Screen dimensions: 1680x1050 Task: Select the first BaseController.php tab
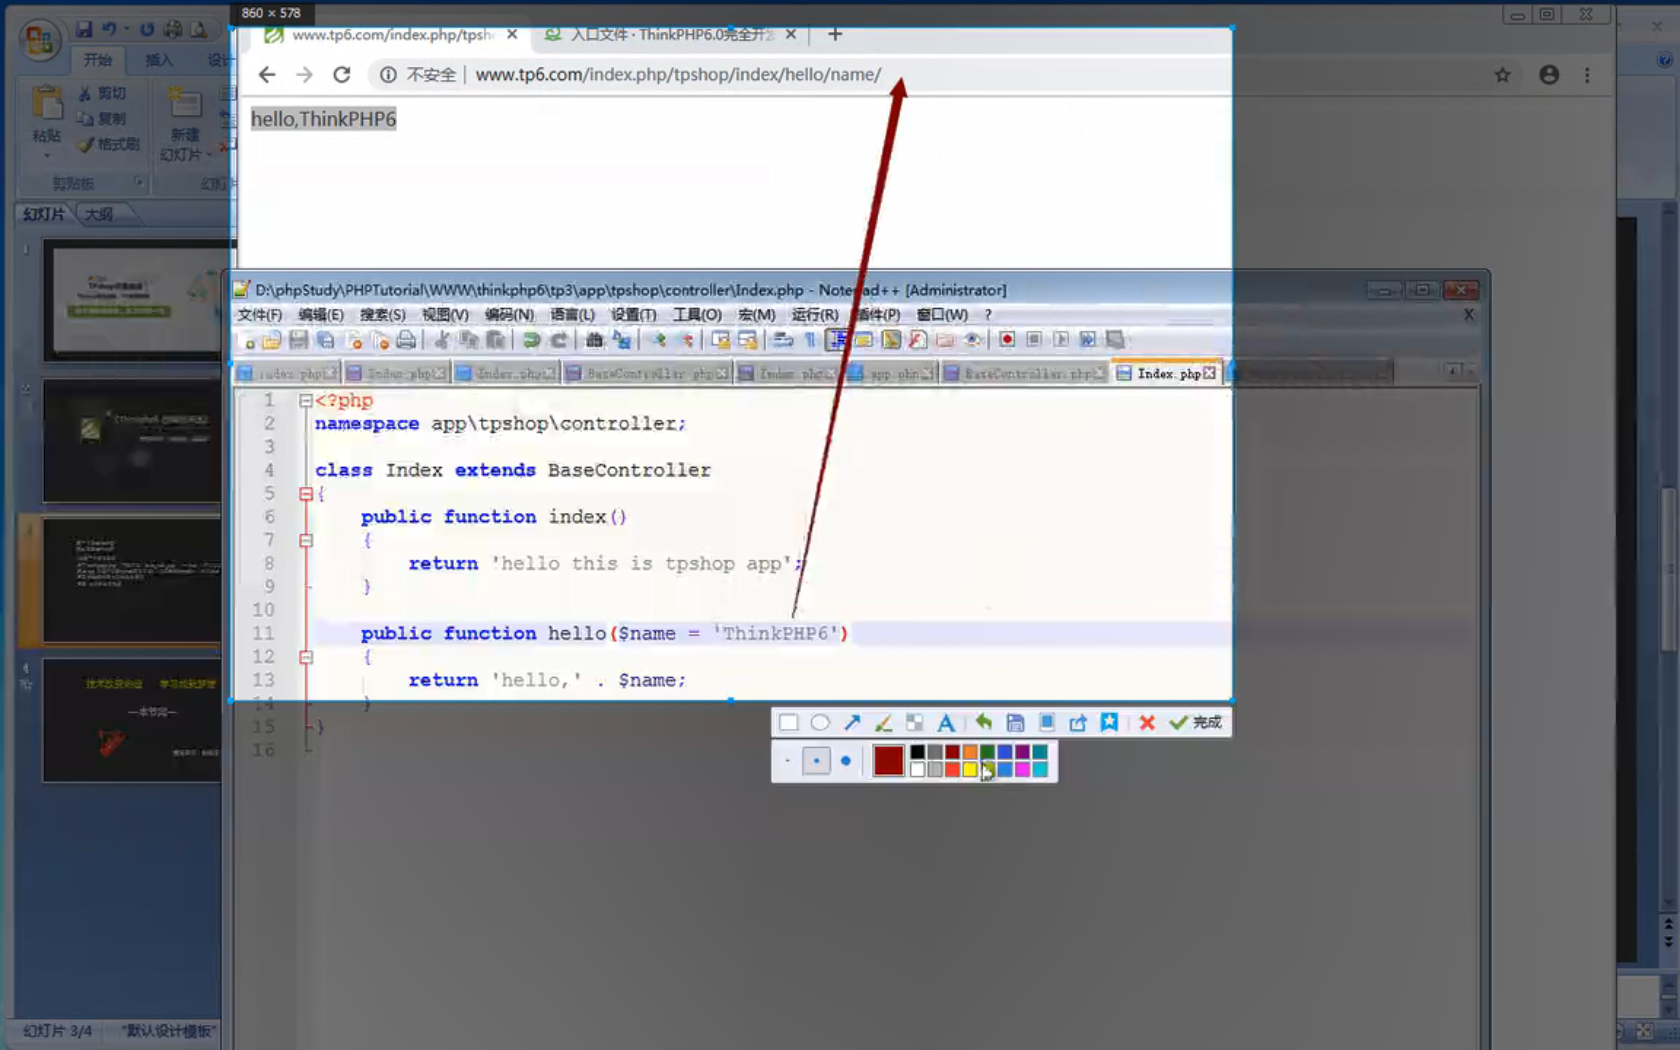[x=647, y=373]
